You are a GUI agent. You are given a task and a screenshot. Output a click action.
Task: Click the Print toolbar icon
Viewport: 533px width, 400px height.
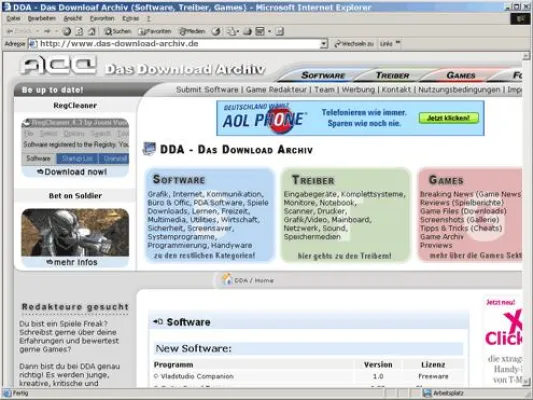click(x=247, y=32)
